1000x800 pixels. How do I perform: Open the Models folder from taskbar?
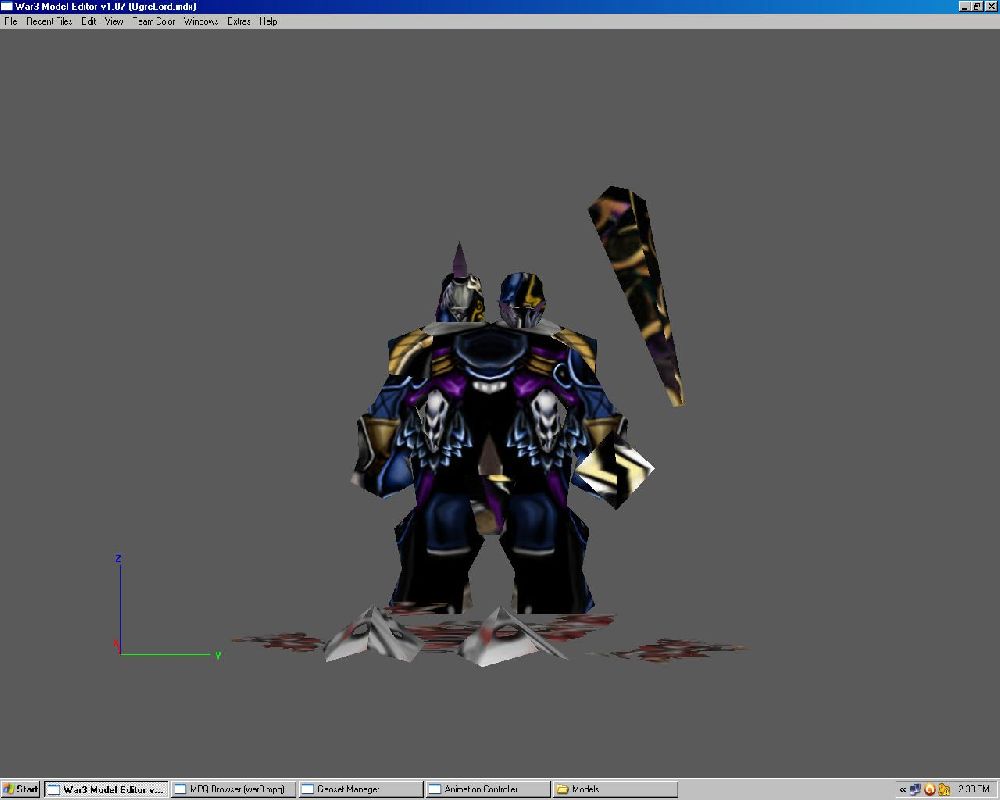point(615,789)
